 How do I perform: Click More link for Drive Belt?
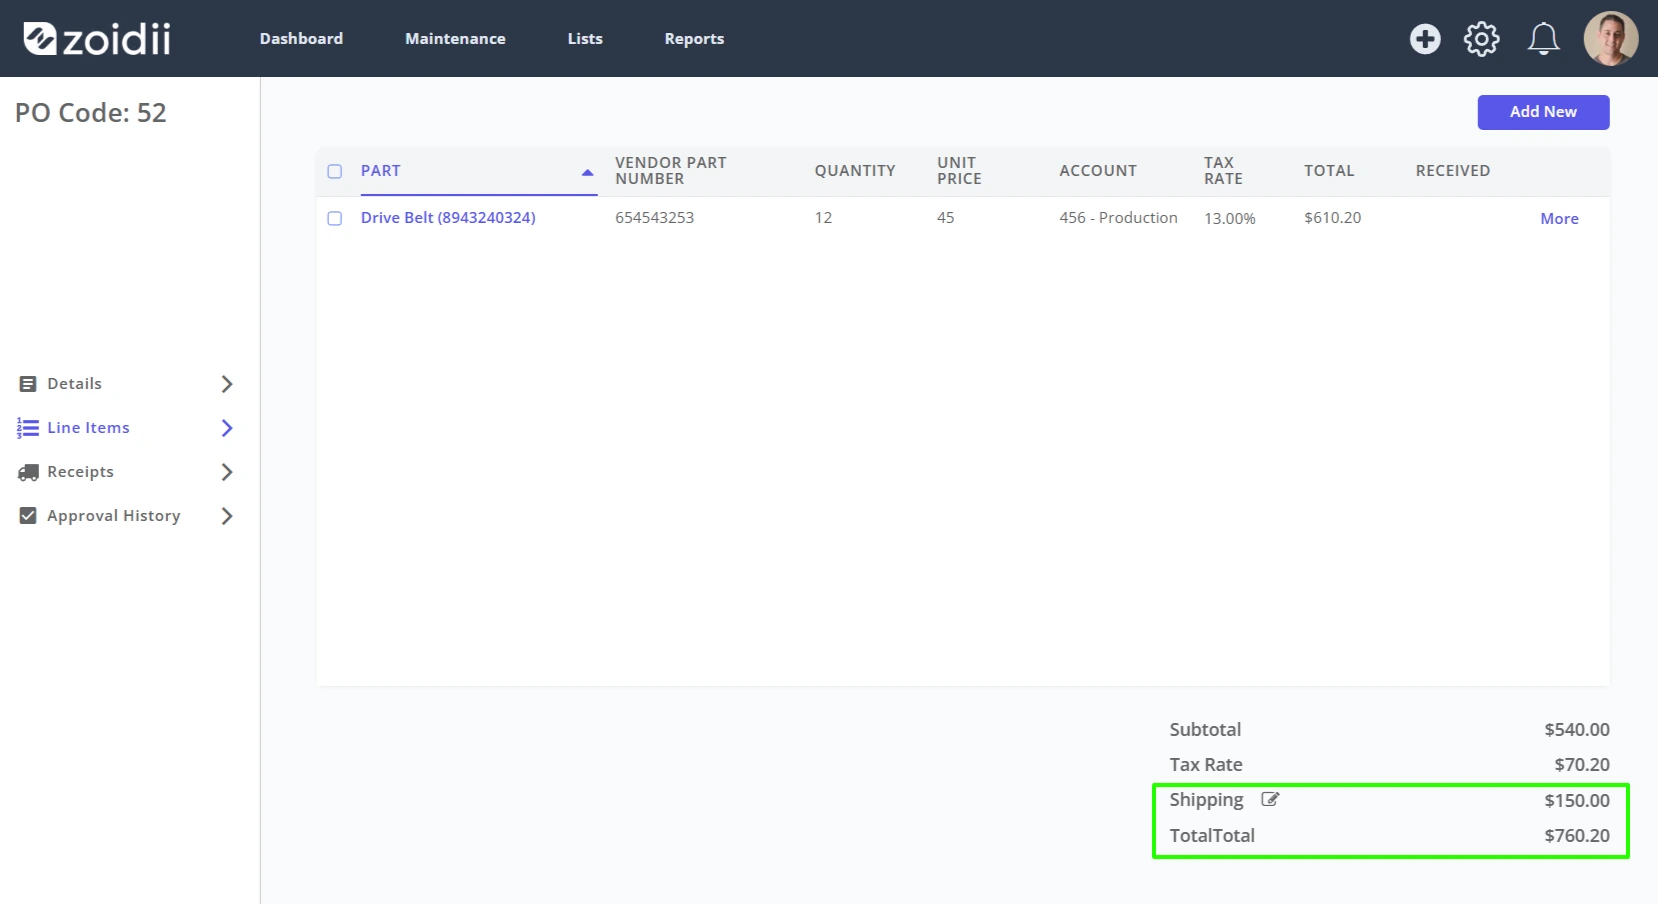pyautogui.click(x=1559, y=219)
